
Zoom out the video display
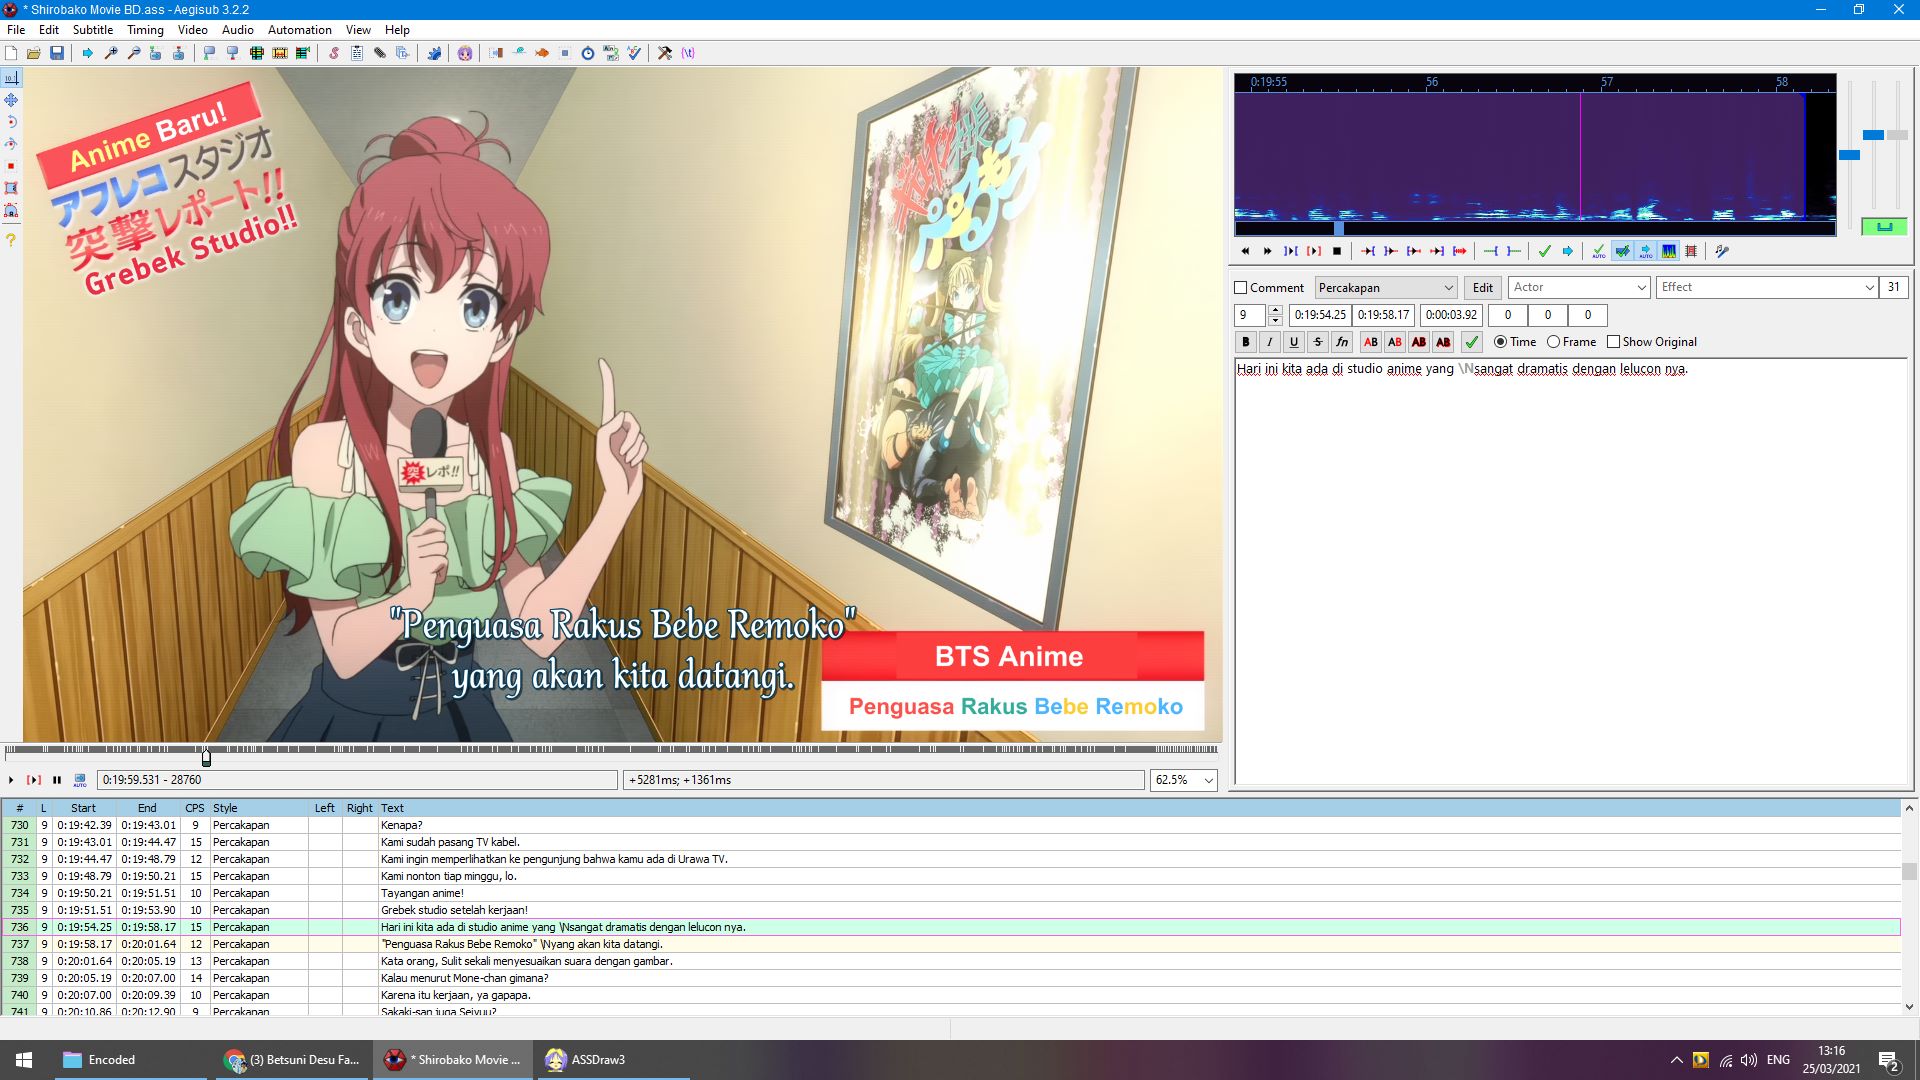[x=134, y=53]
